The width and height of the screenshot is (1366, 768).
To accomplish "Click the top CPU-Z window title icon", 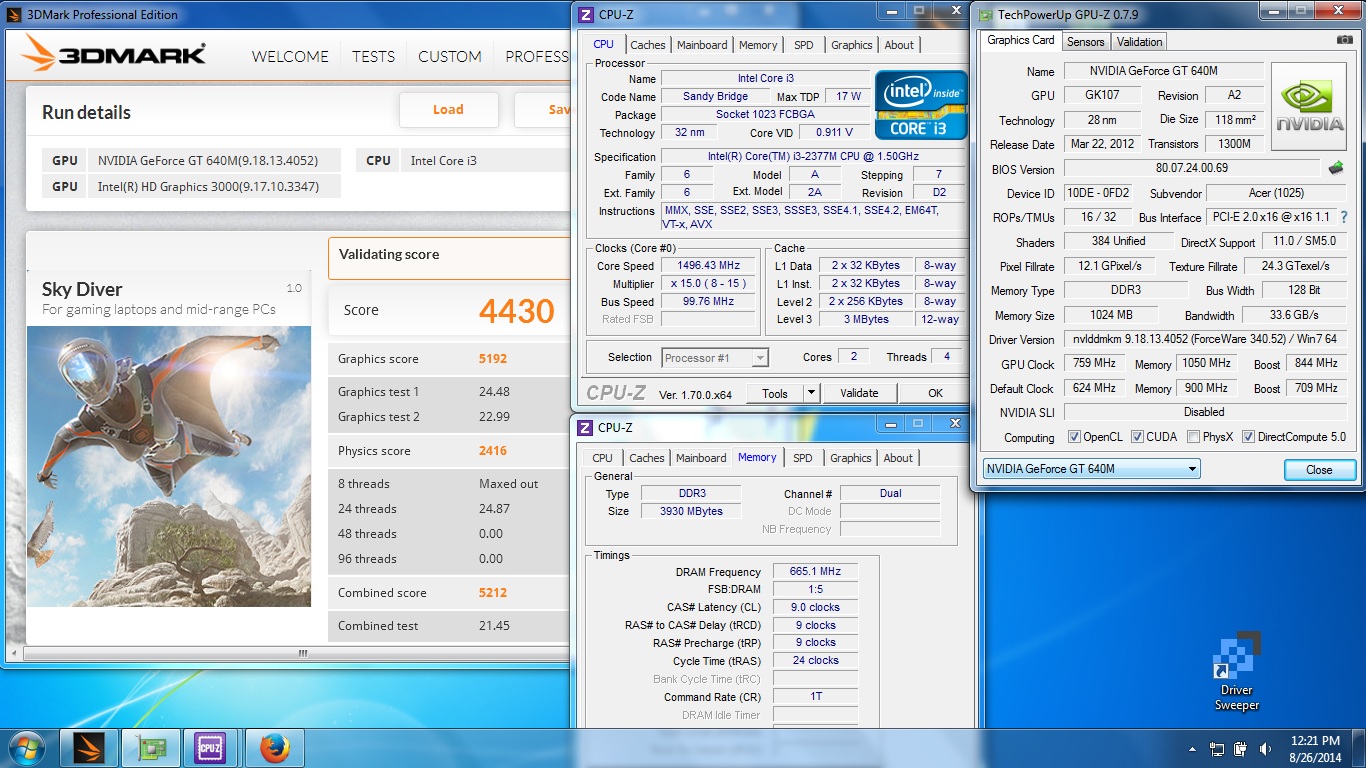I will (x=587, y=14).
